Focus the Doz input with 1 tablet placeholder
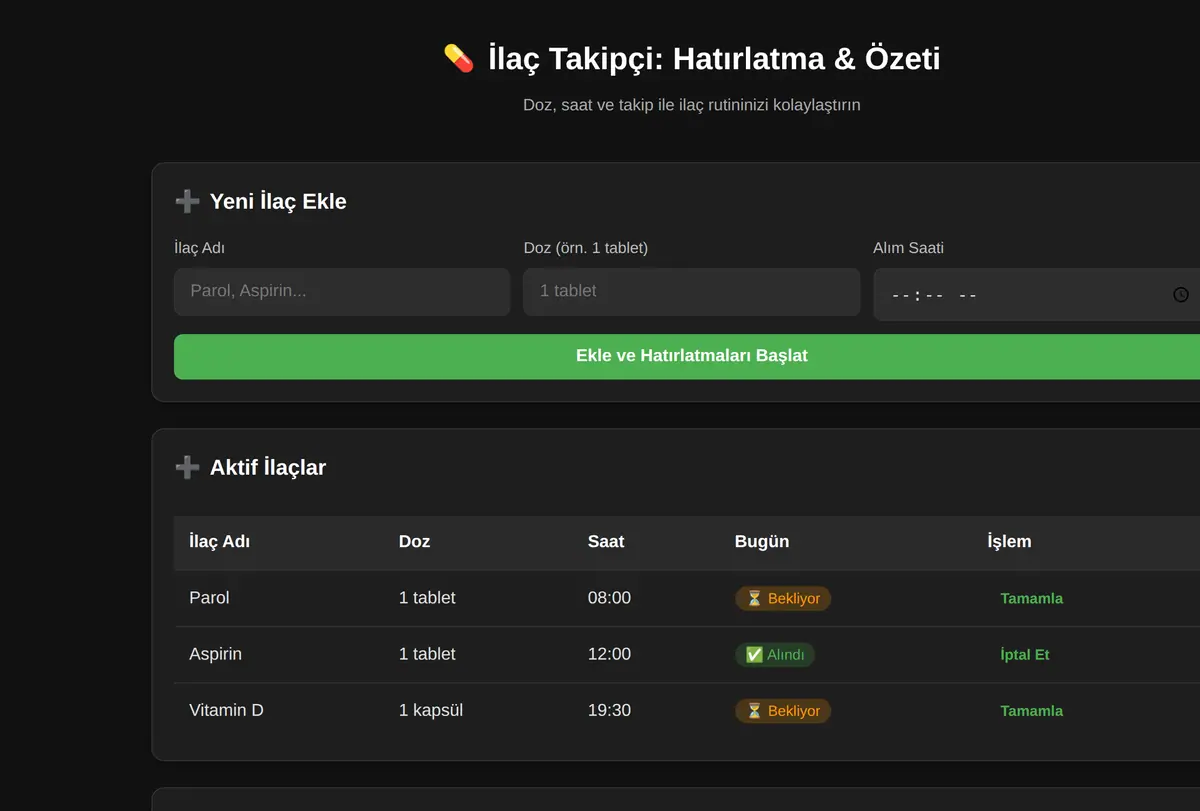The image size is (1200, 811). coord(692,291)
